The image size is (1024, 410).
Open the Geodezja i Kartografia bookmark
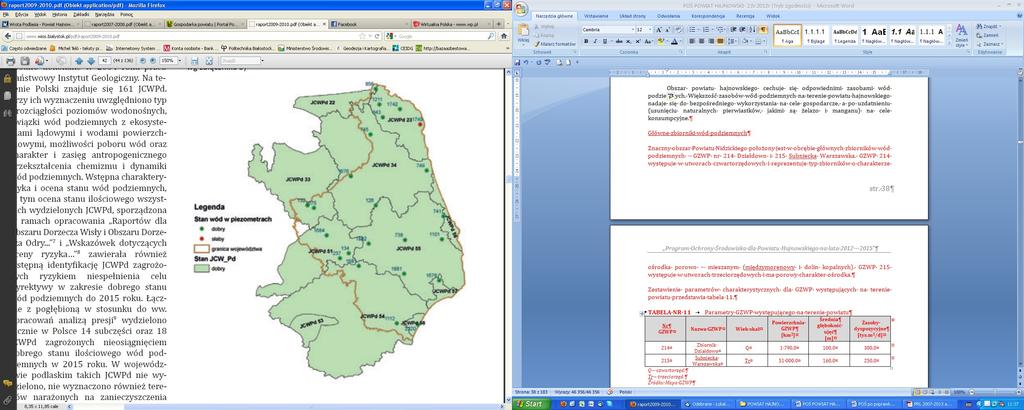[363, 48]
